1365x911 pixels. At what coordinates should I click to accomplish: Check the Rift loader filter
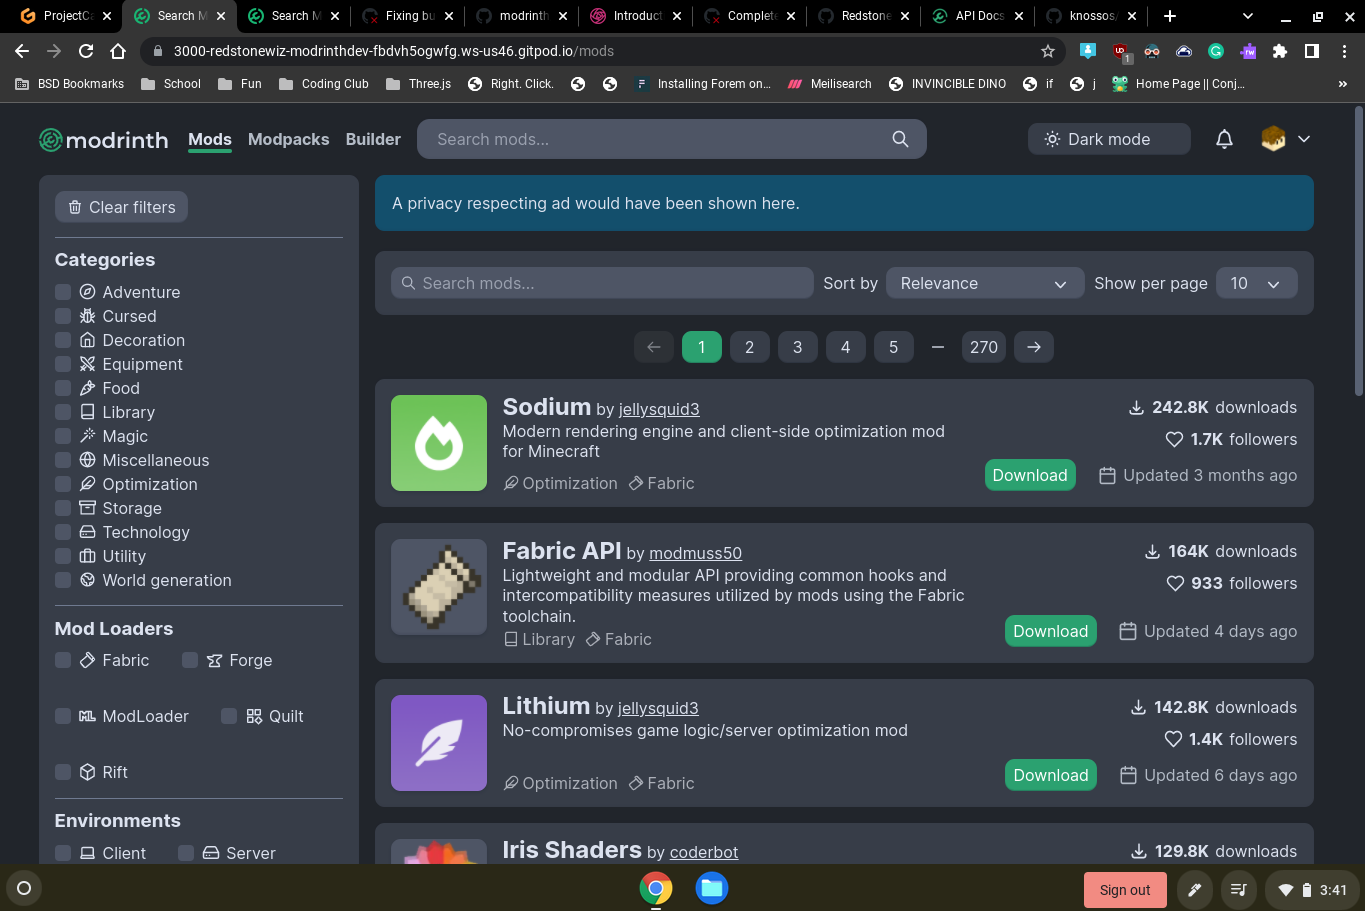point(63,772)
